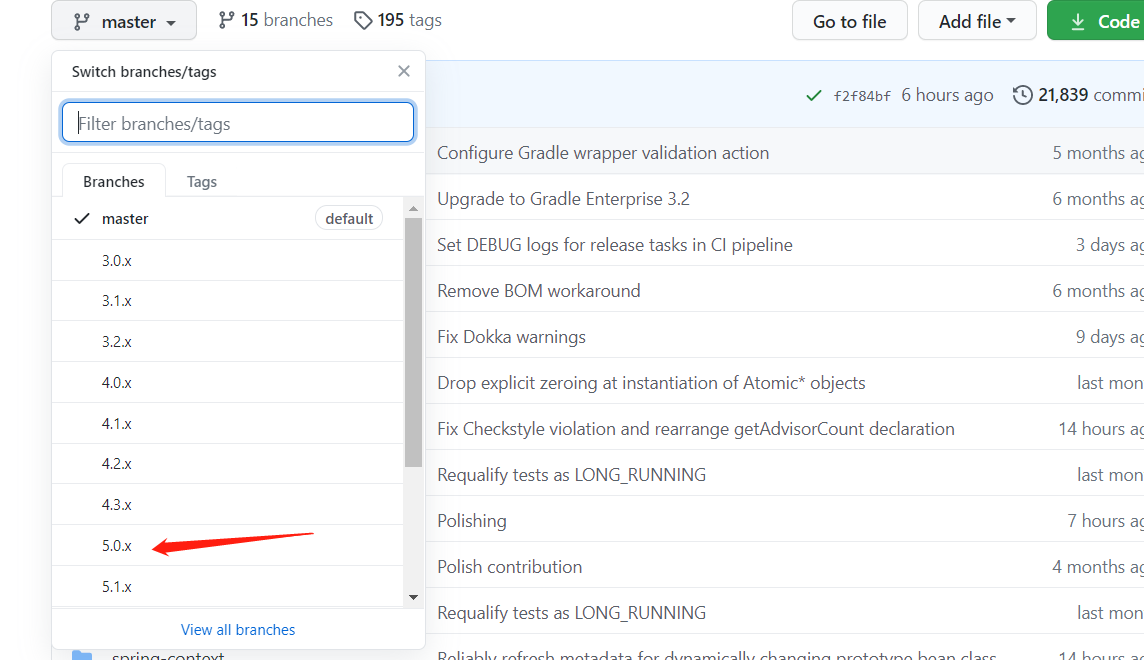Click the tag icon beside 195 tags
Viewport: 1144px width, 660px height.
click(362, 19)
